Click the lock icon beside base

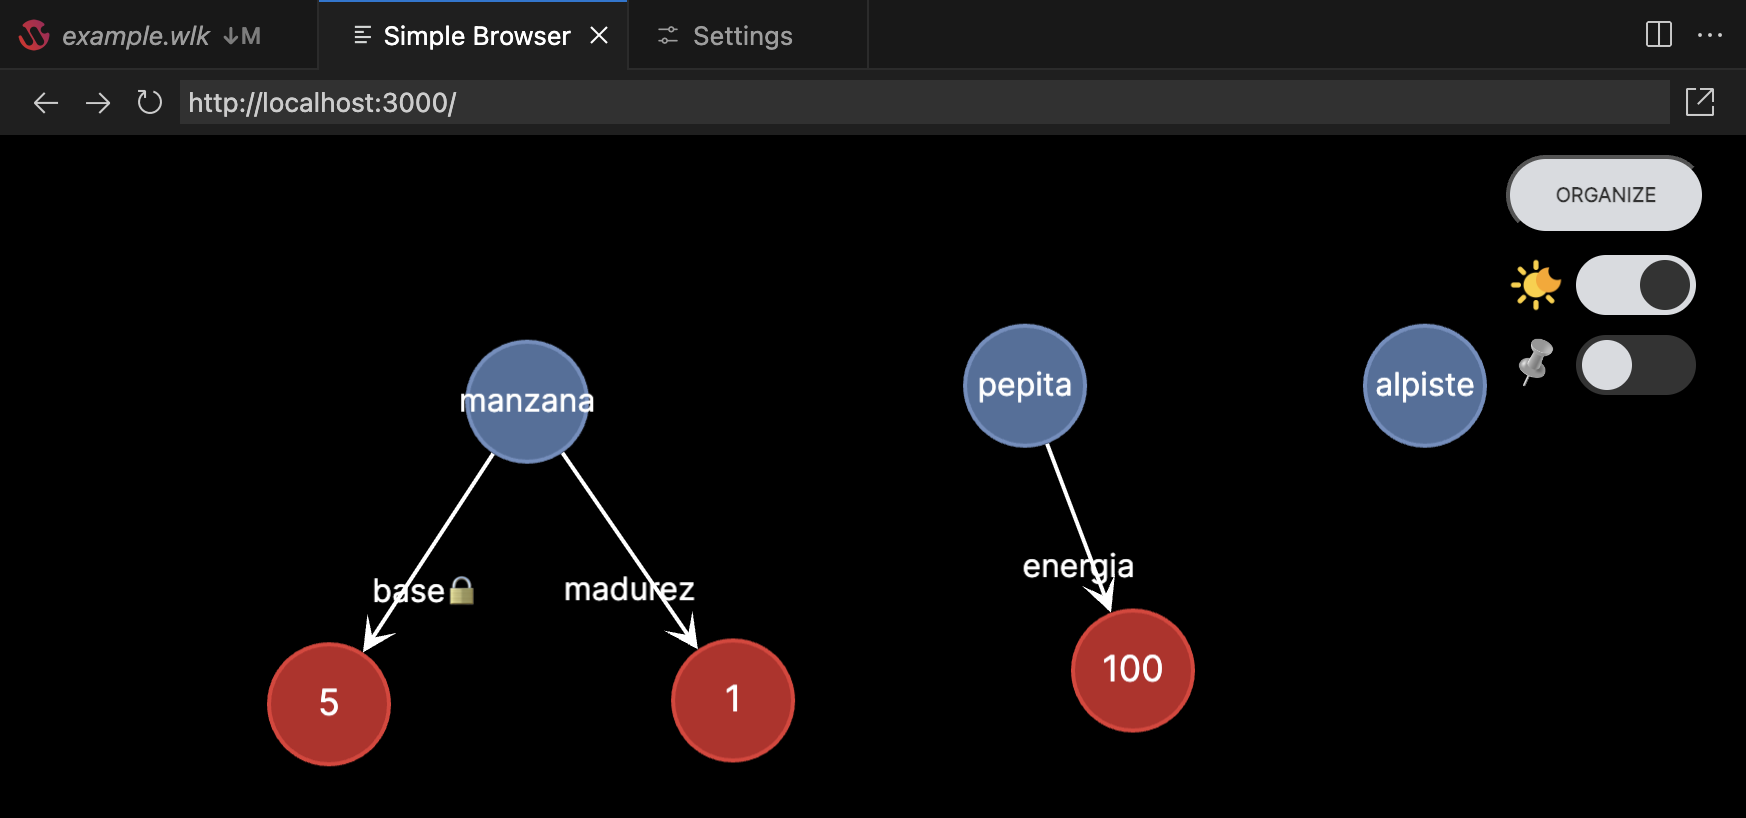(461, 591)
